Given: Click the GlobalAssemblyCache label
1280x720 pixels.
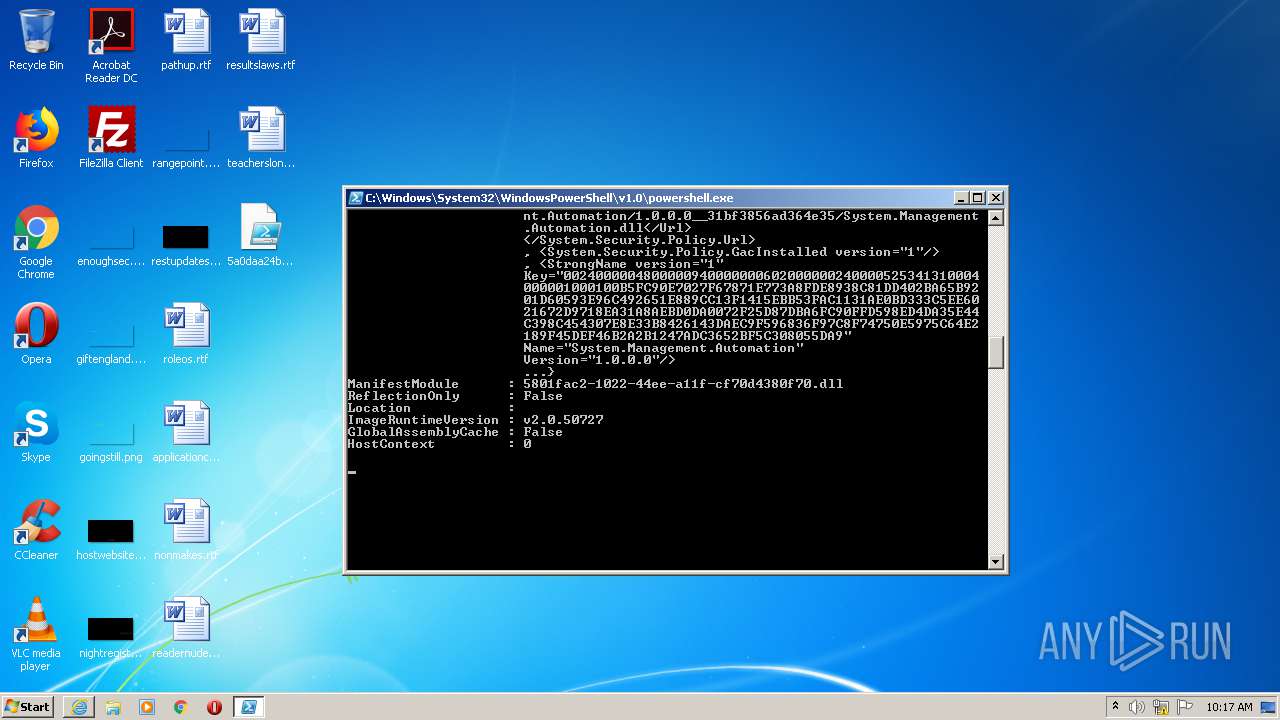Looking at the screenshot, I should (423, 432).
